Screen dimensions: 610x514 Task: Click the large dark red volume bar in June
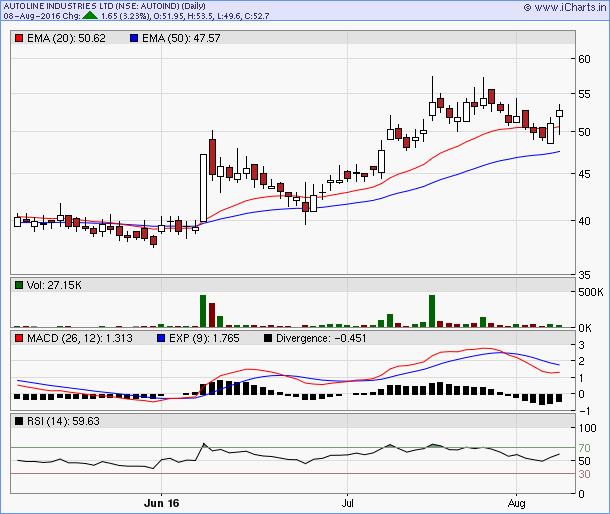click(x=212, y=315)
